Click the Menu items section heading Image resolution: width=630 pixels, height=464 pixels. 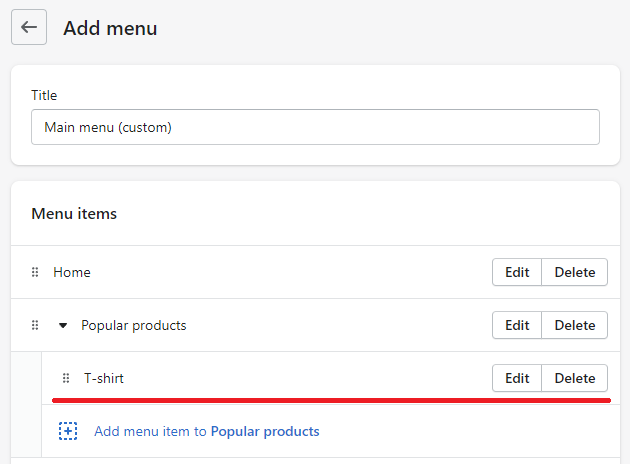74,213
